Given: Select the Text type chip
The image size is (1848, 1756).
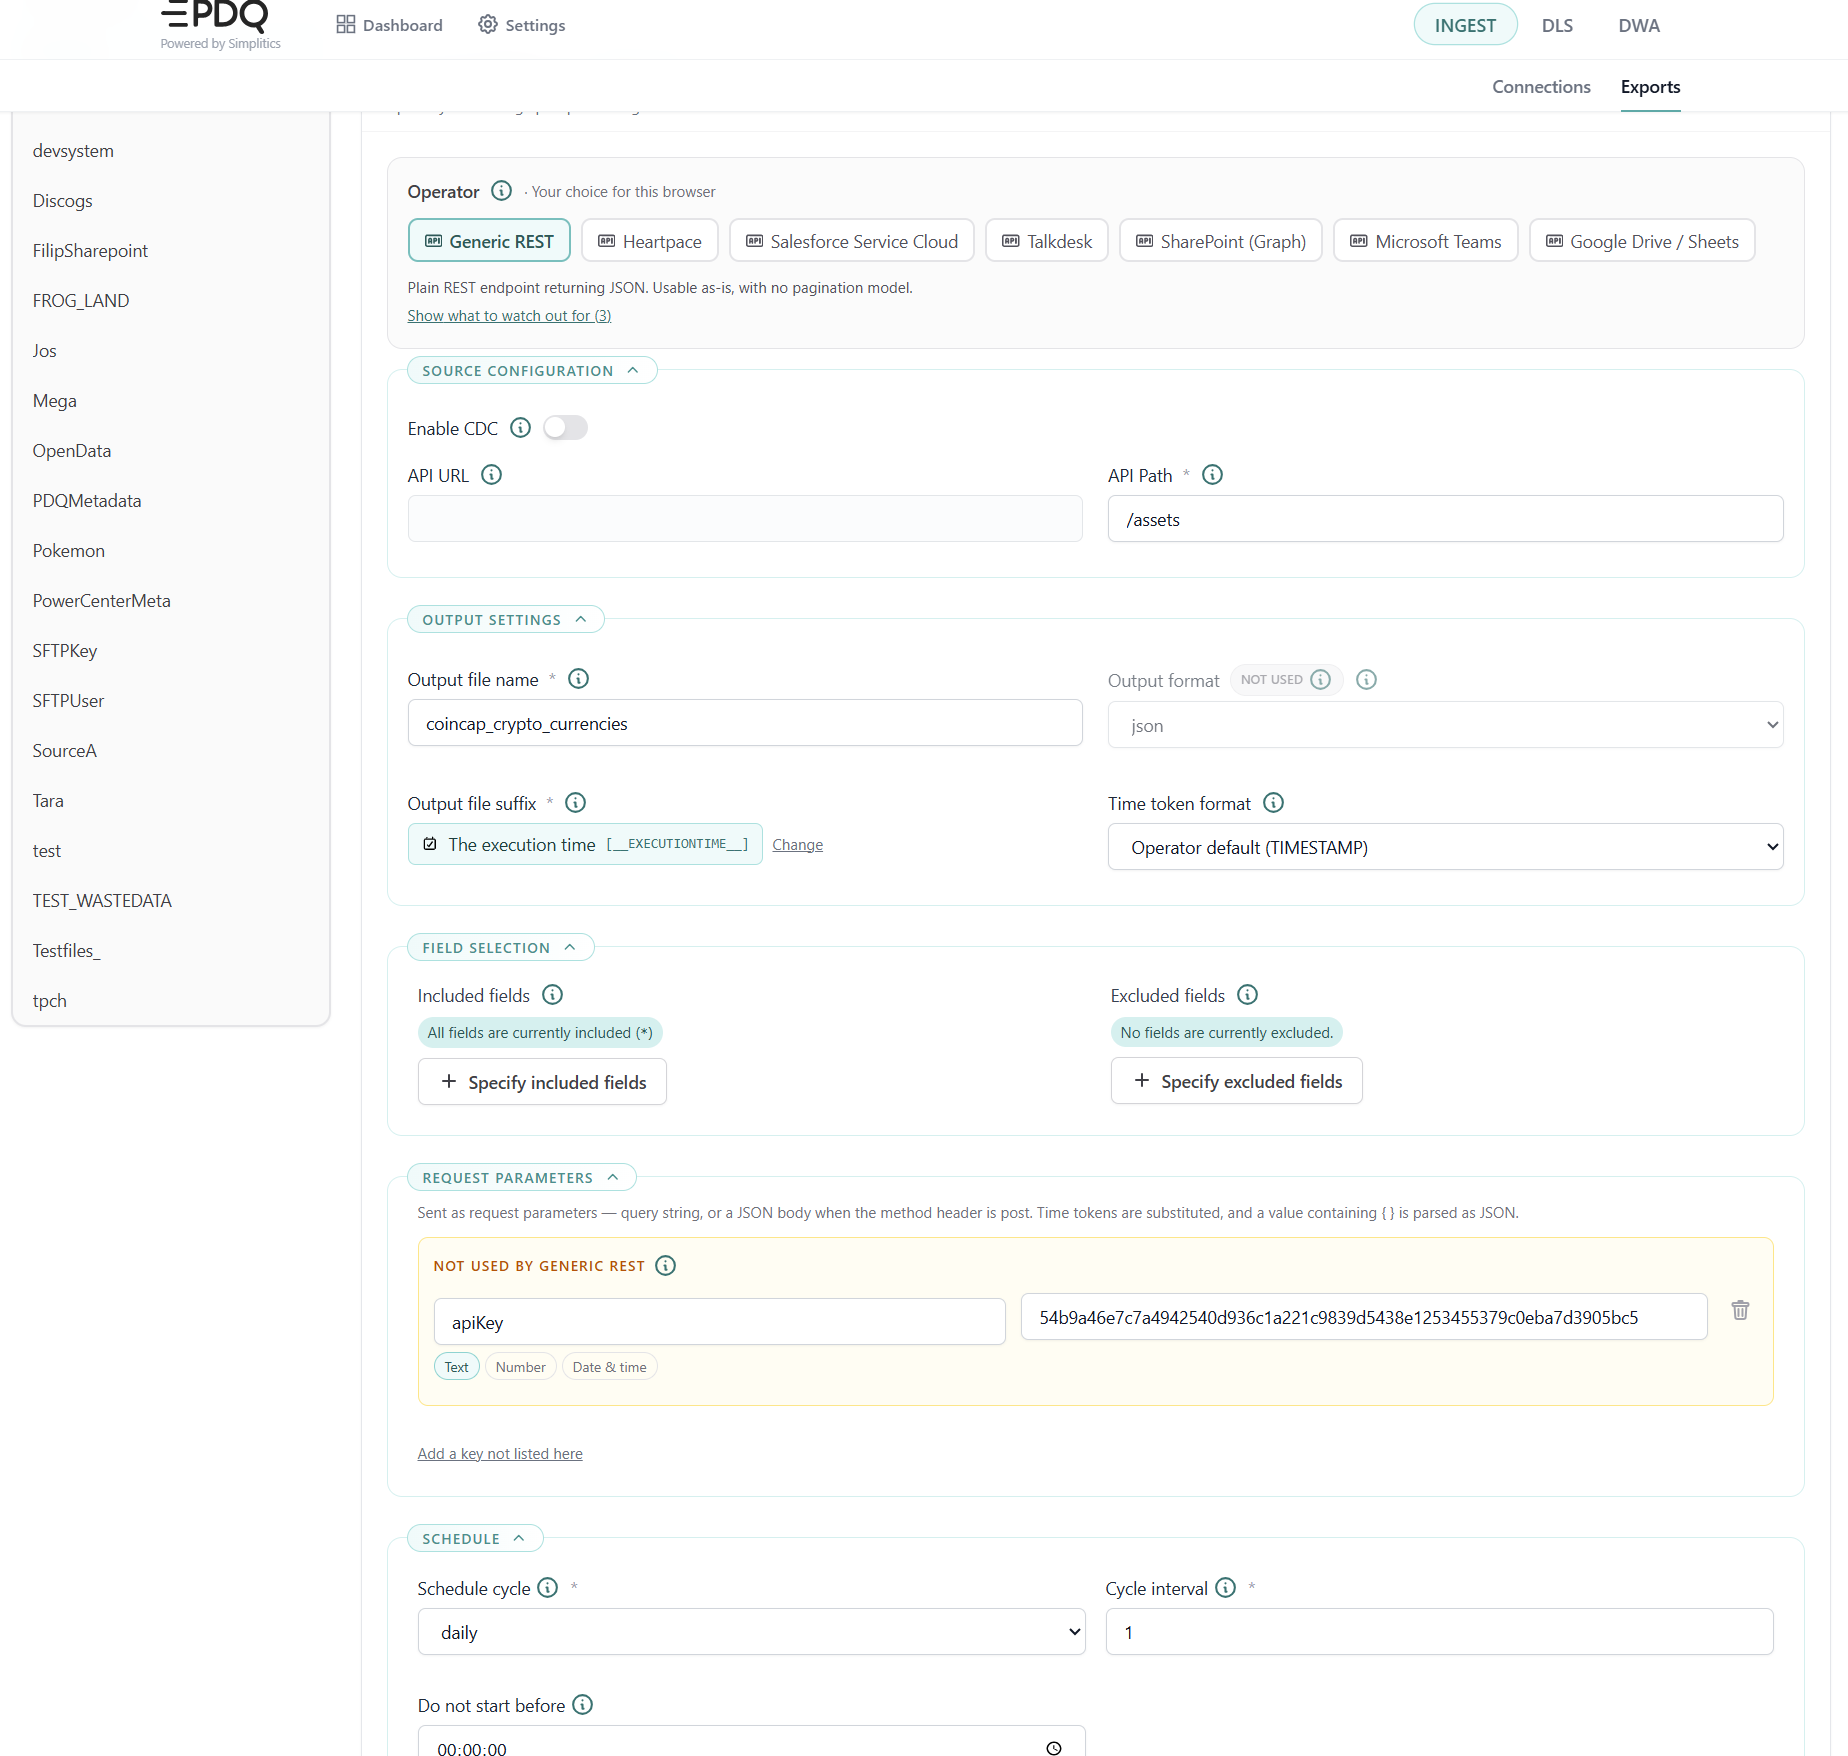Looking at the screenshot, I should pos(456,1367).
